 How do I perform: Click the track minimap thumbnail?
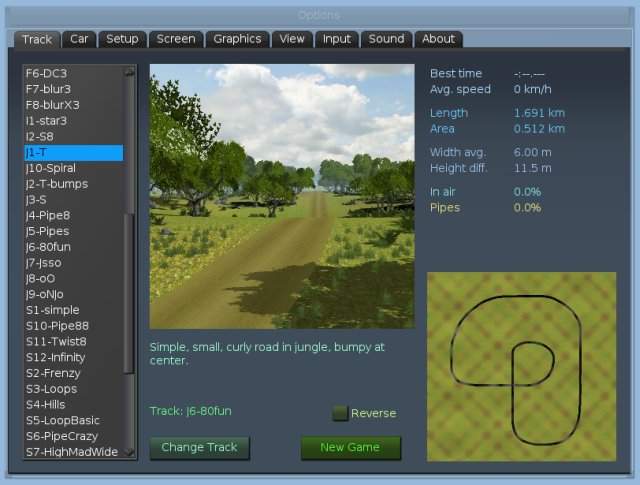coord(521,367)
